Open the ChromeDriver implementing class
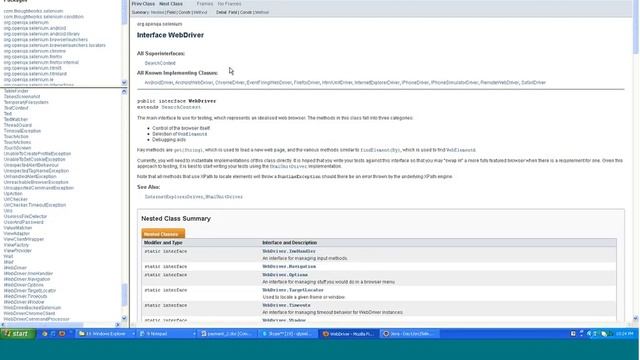Screen dimensions: 640x360 [230, 82]
